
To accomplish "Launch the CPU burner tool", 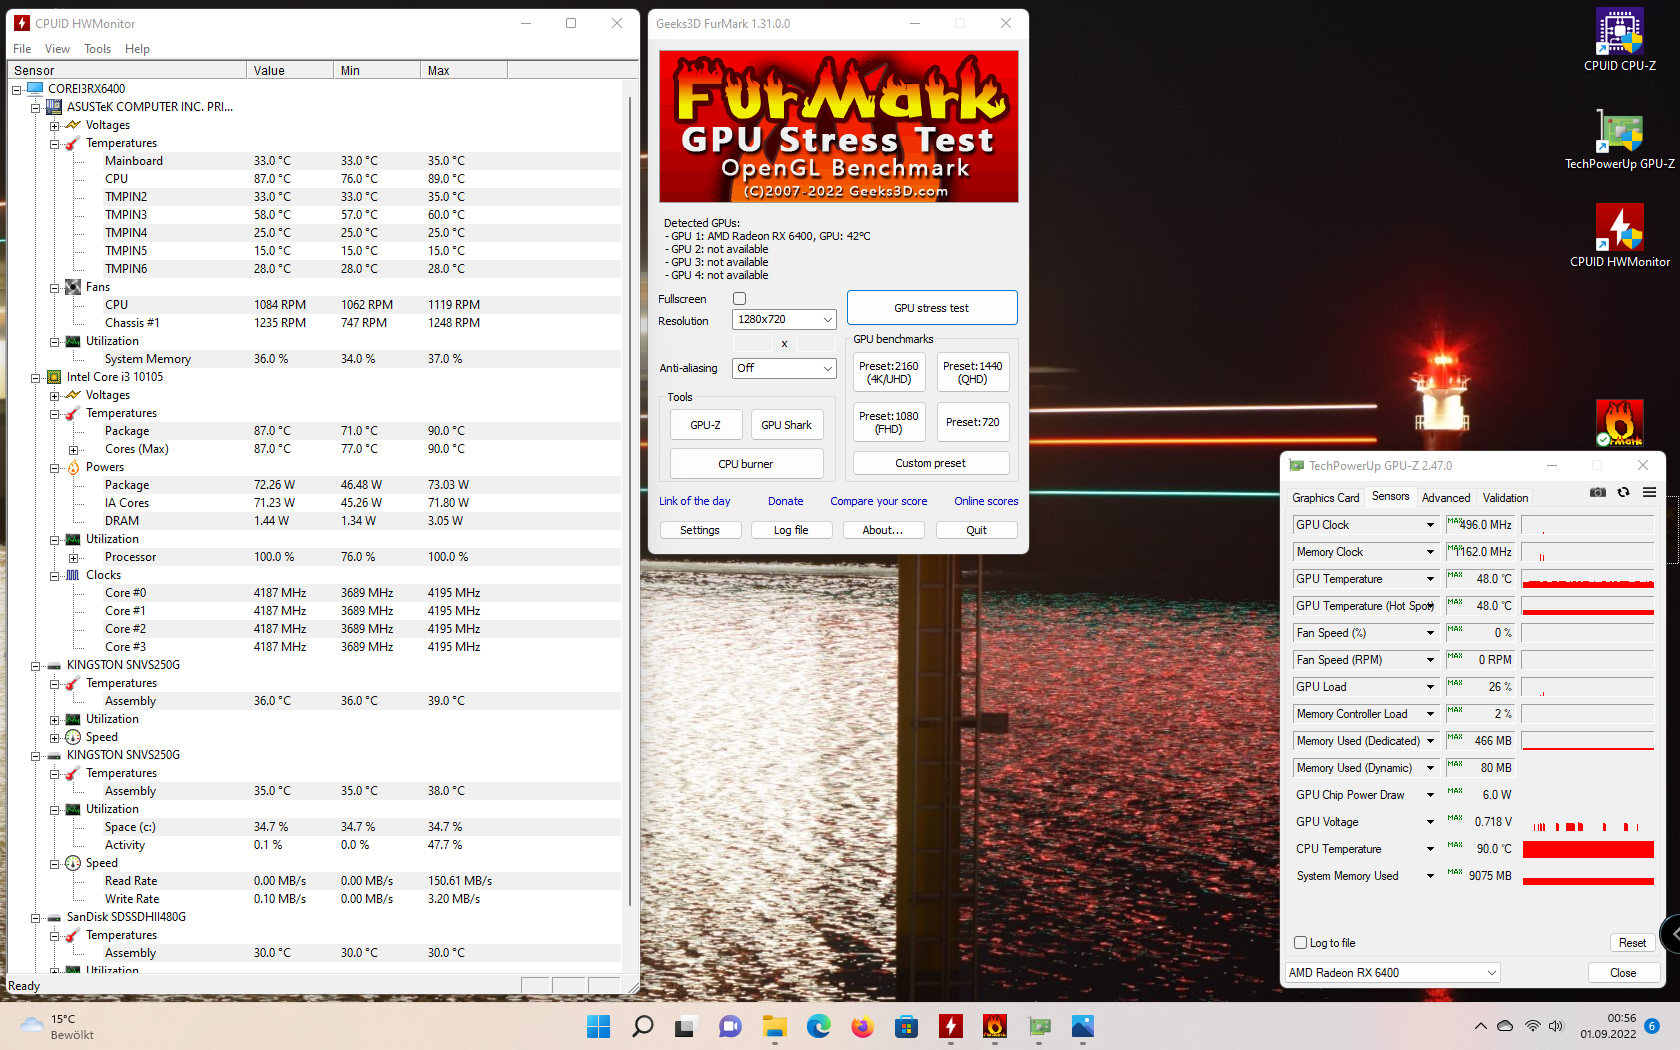I will 746,464.
